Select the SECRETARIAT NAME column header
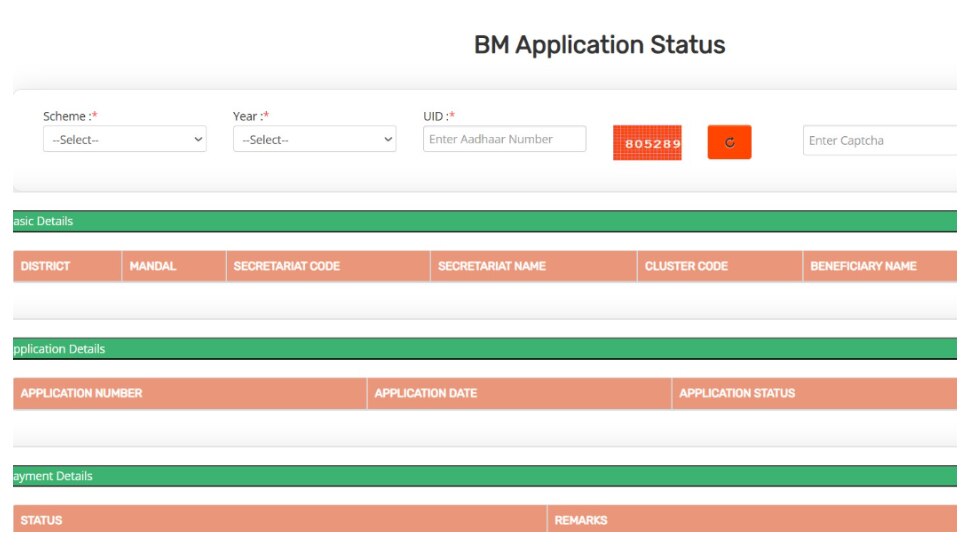Viewport: 970px width, 545px height. pos(533,266)
